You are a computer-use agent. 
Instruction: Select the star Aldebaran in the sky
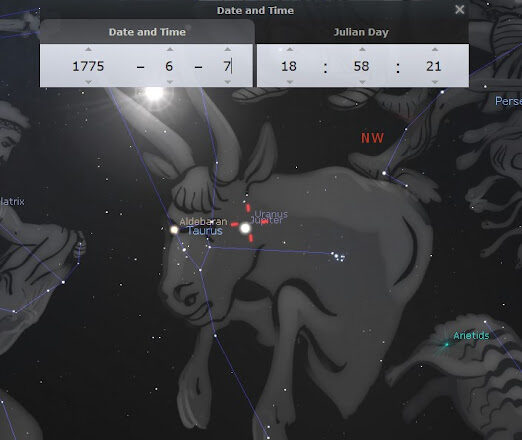(174, 230)
